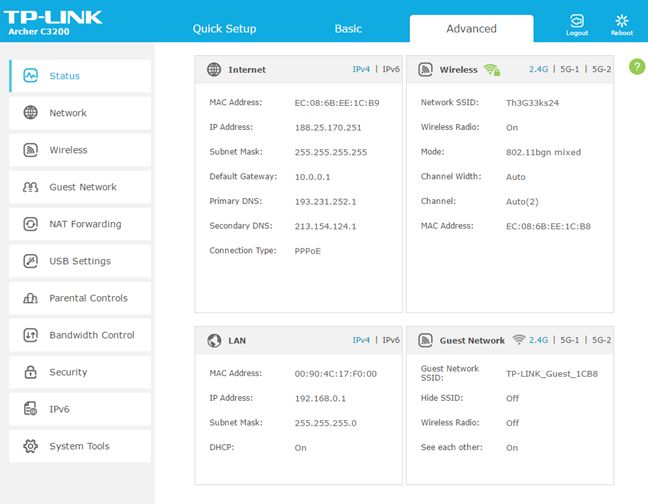The width and height of the screenshot is (648, 504).
Task: Open help with green question mark
Action: (637, 67)
